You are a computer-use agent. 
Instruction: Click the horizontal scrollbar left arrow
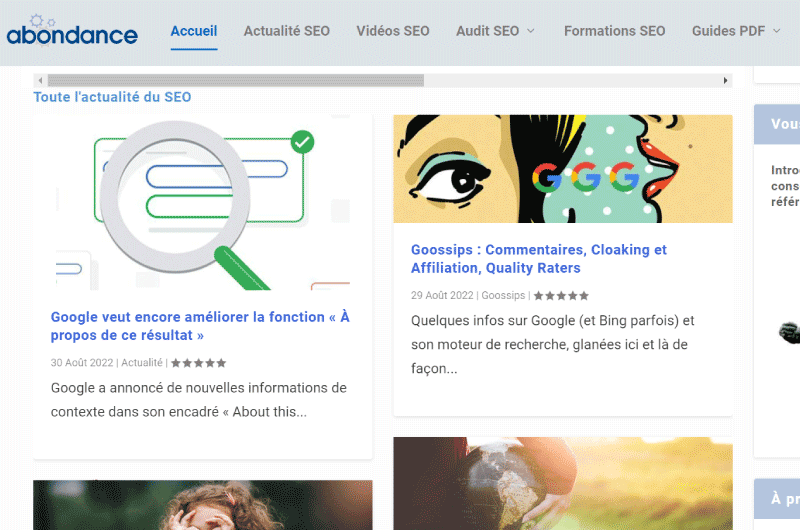(x=40, y=80)
